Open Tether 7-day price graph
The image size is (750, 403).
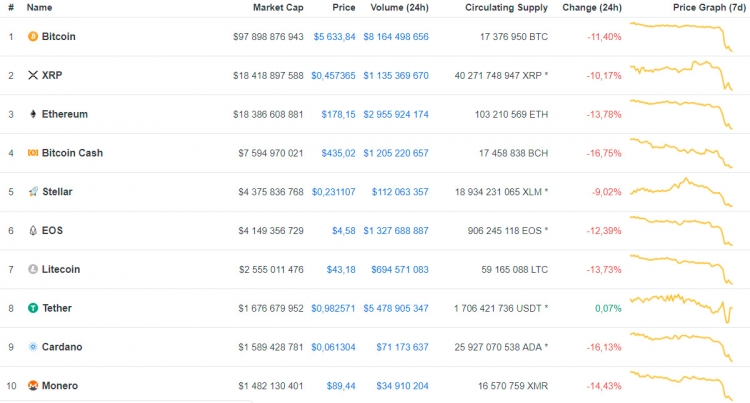click(681, 308)
